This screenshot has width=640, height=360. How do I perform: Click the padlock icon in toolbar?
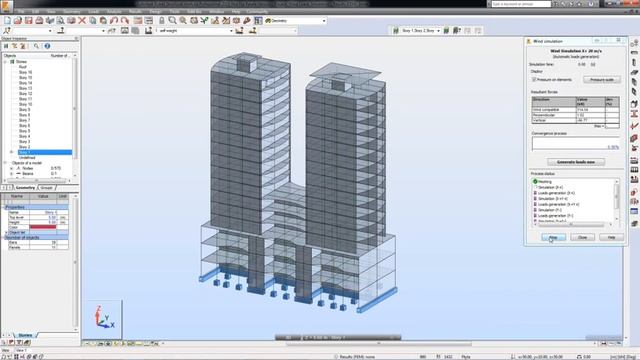click(x=162, y=20)
